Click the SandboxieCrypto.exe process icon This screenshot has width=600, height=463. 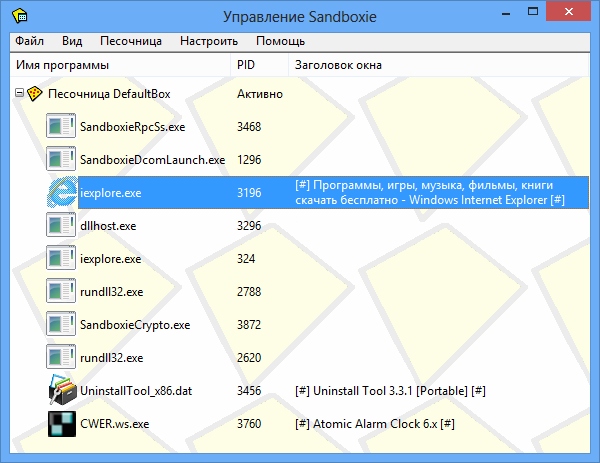point(61,324)
